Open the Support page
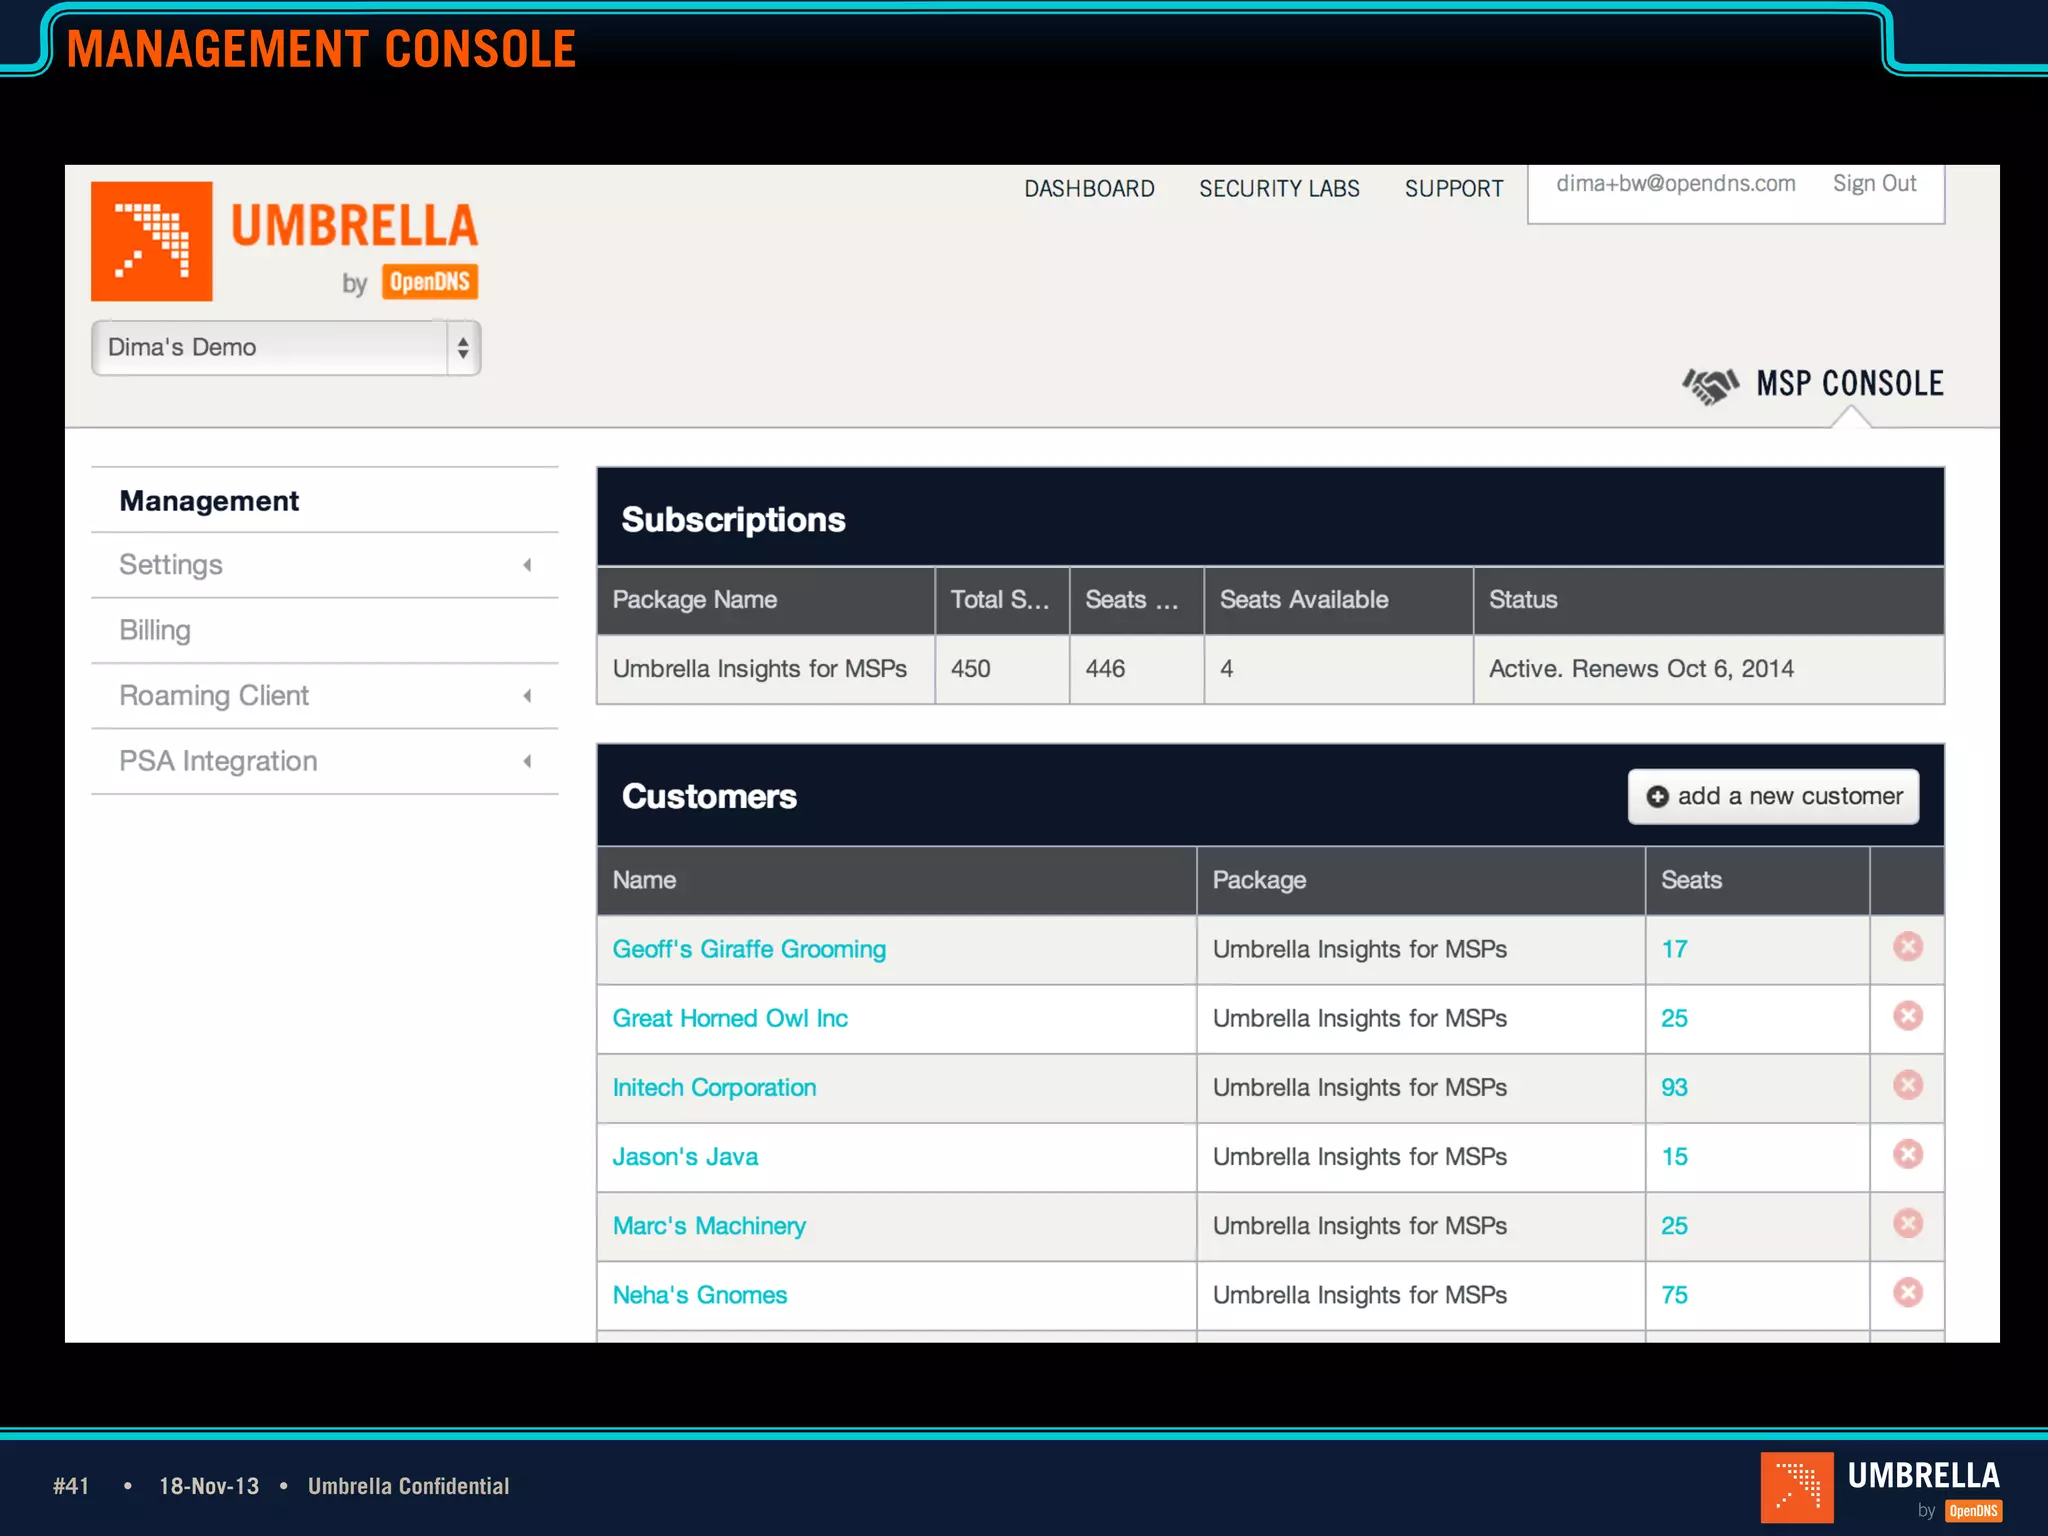This screenshot has height=1536, width=2048. (1454, 189)
